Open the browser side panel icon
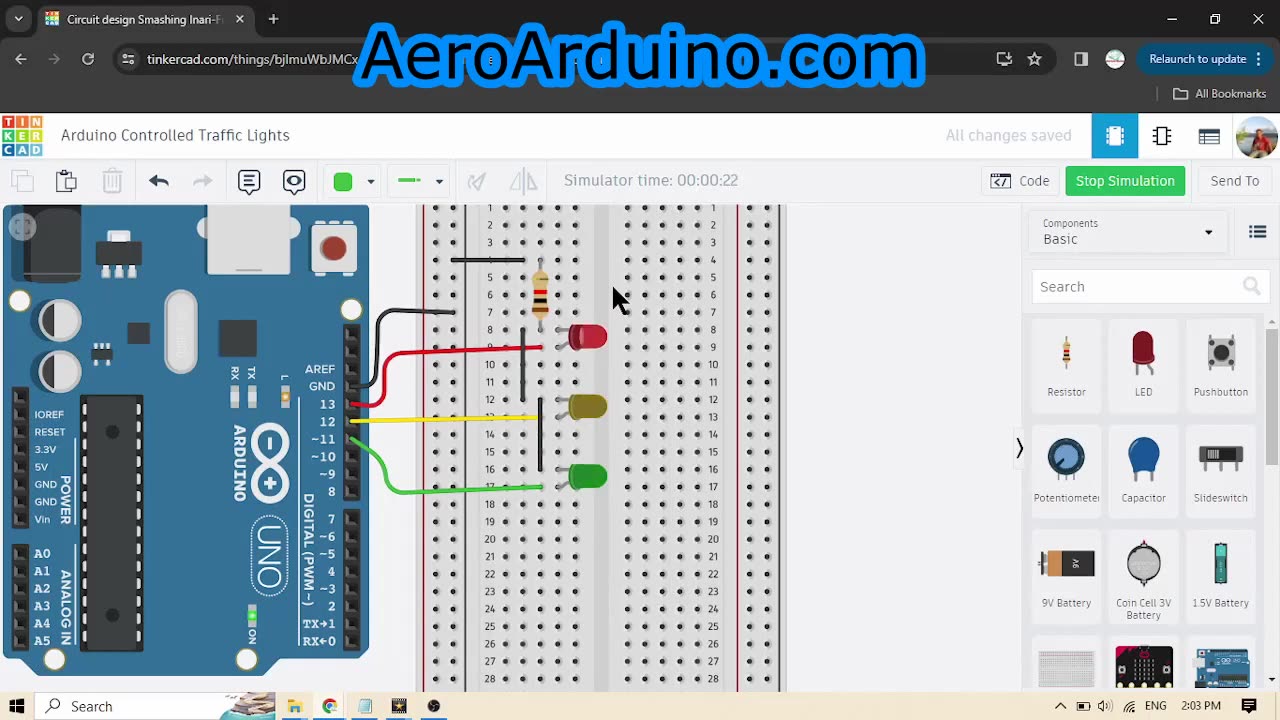This screenshot has width=1280, height=720. pos(1081,59)
